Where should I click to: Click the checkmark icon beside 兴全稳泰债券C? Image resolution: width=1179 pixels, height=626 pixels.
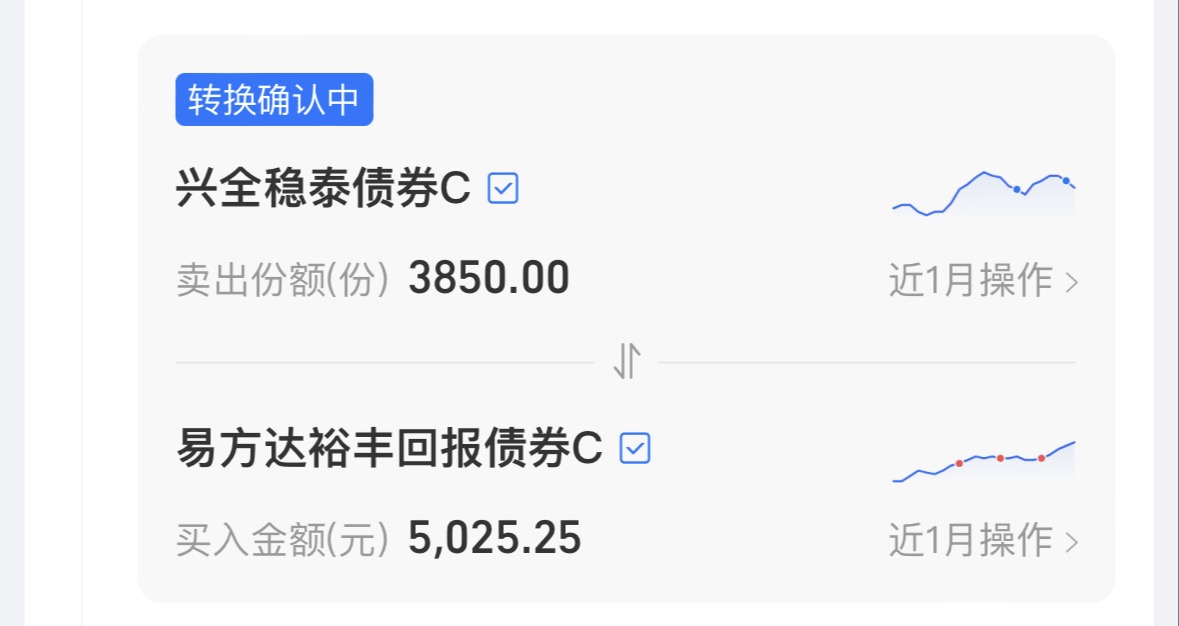(503, 188)
